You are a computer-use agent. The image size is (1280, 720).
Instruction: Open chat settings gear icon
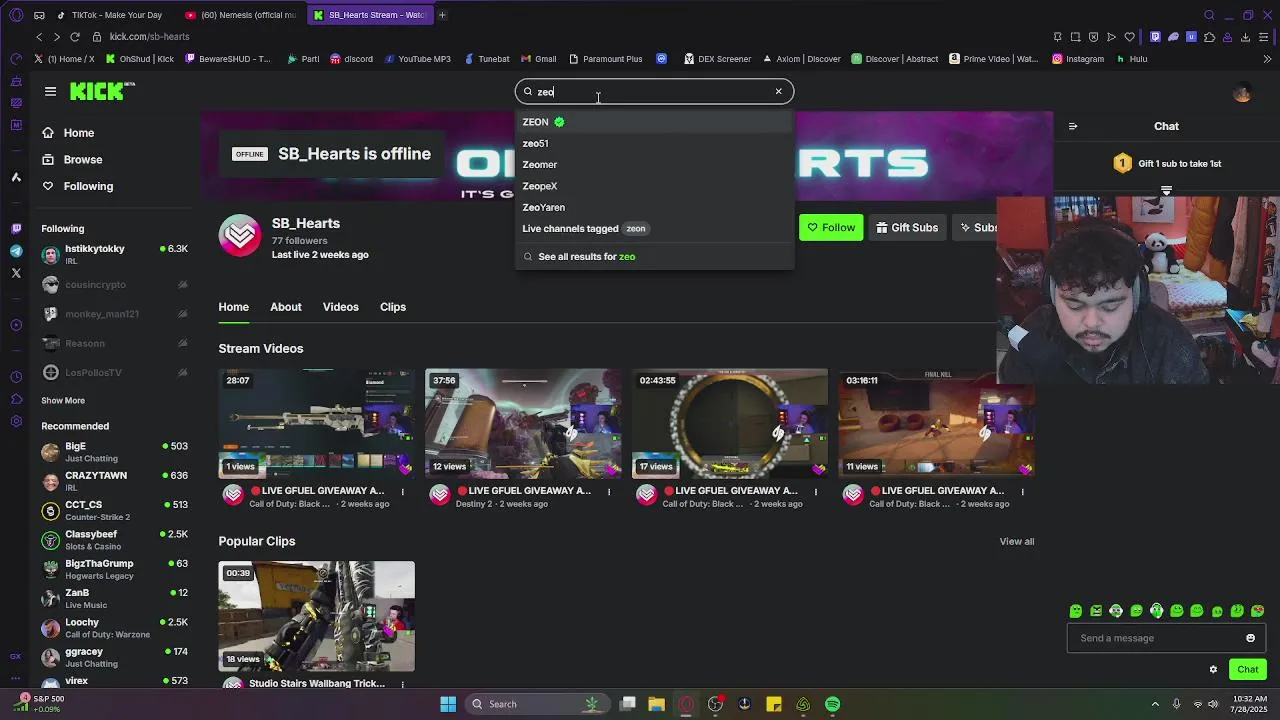tap(1213, 670)
